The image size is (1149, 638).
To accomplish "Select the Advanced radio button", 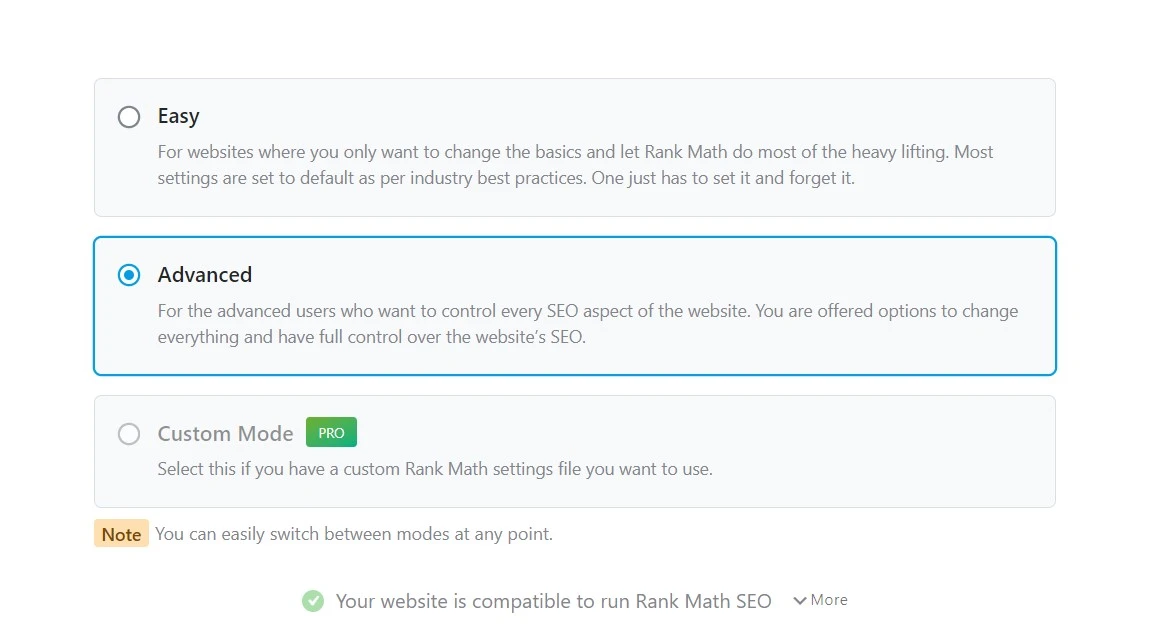I will click(129, 275).
